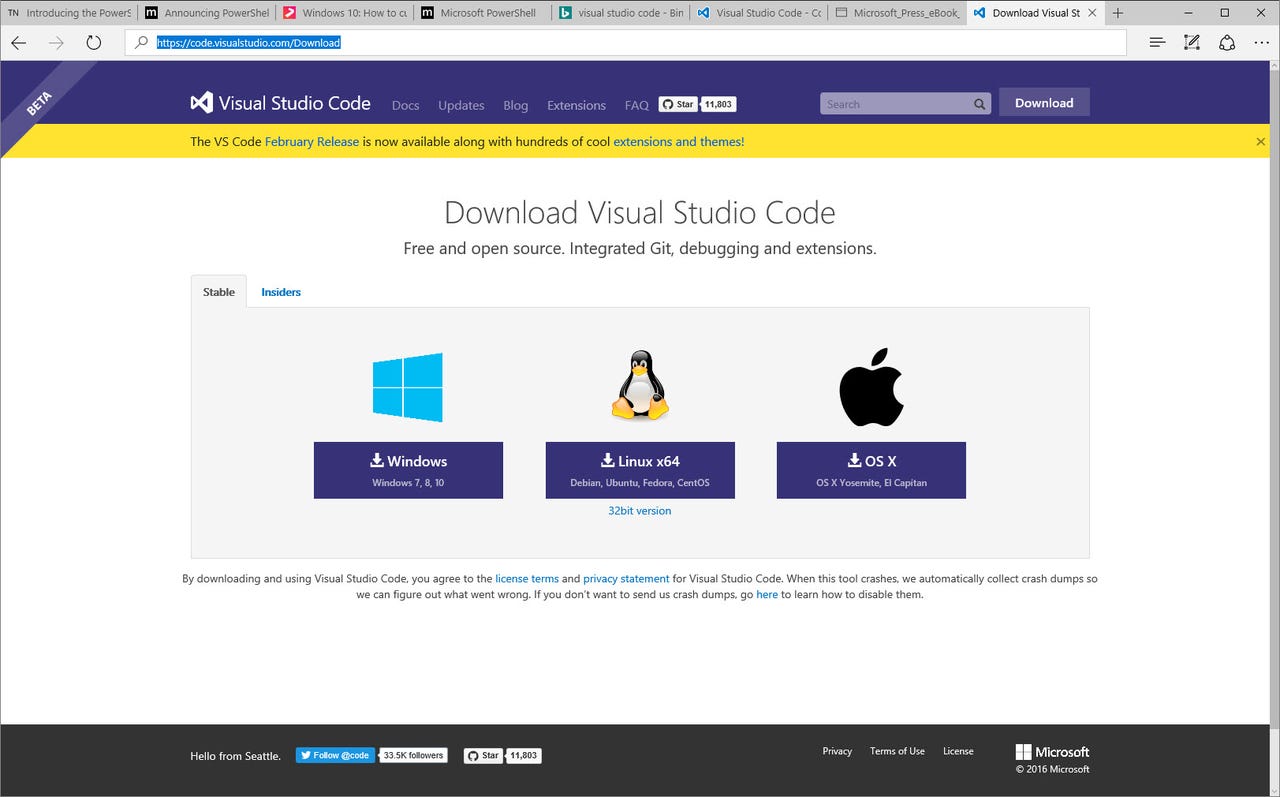Click the Make a Web Note icon in Edge

point(1191,42)
